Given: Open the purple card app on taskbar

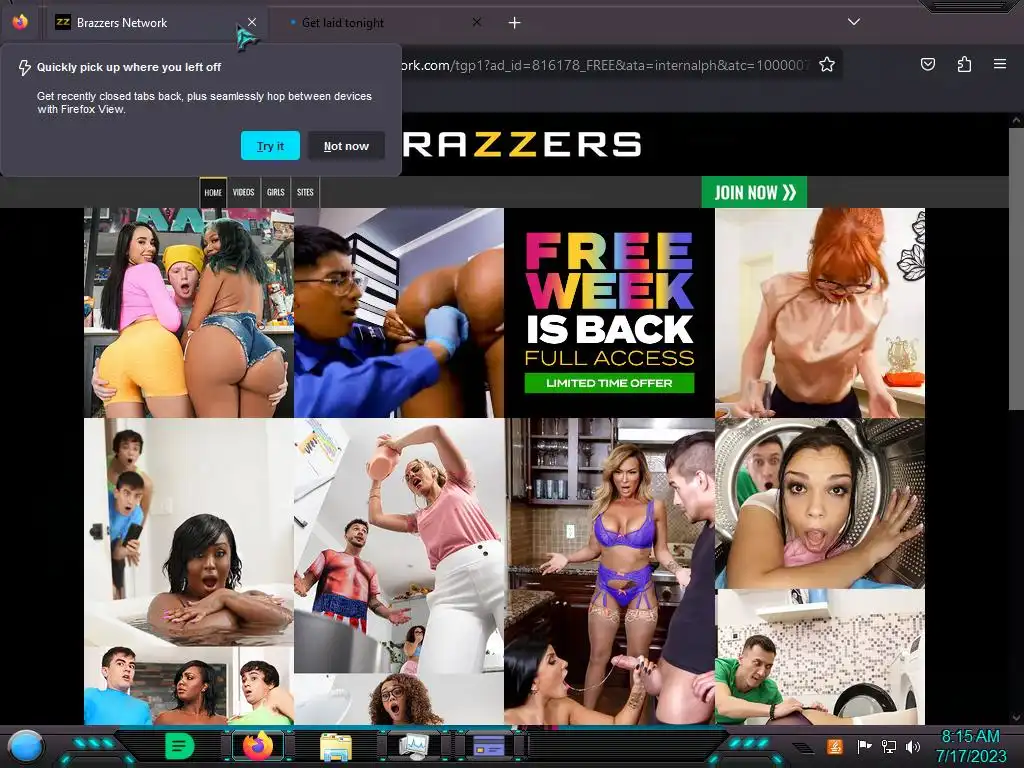Looking at the screenshot, I should 489,746.
